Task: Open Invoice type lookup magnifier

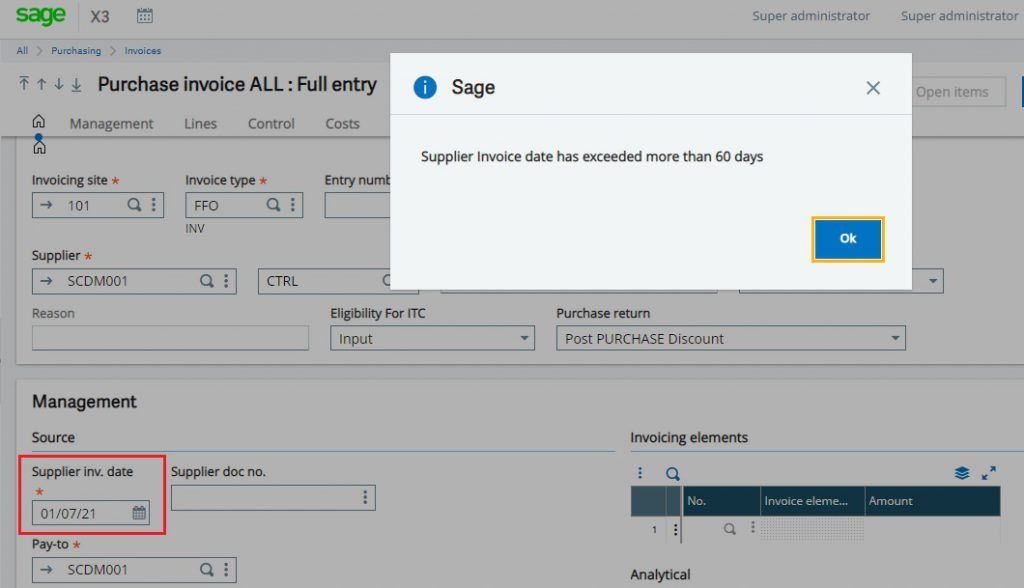Action: coord(273,205)
